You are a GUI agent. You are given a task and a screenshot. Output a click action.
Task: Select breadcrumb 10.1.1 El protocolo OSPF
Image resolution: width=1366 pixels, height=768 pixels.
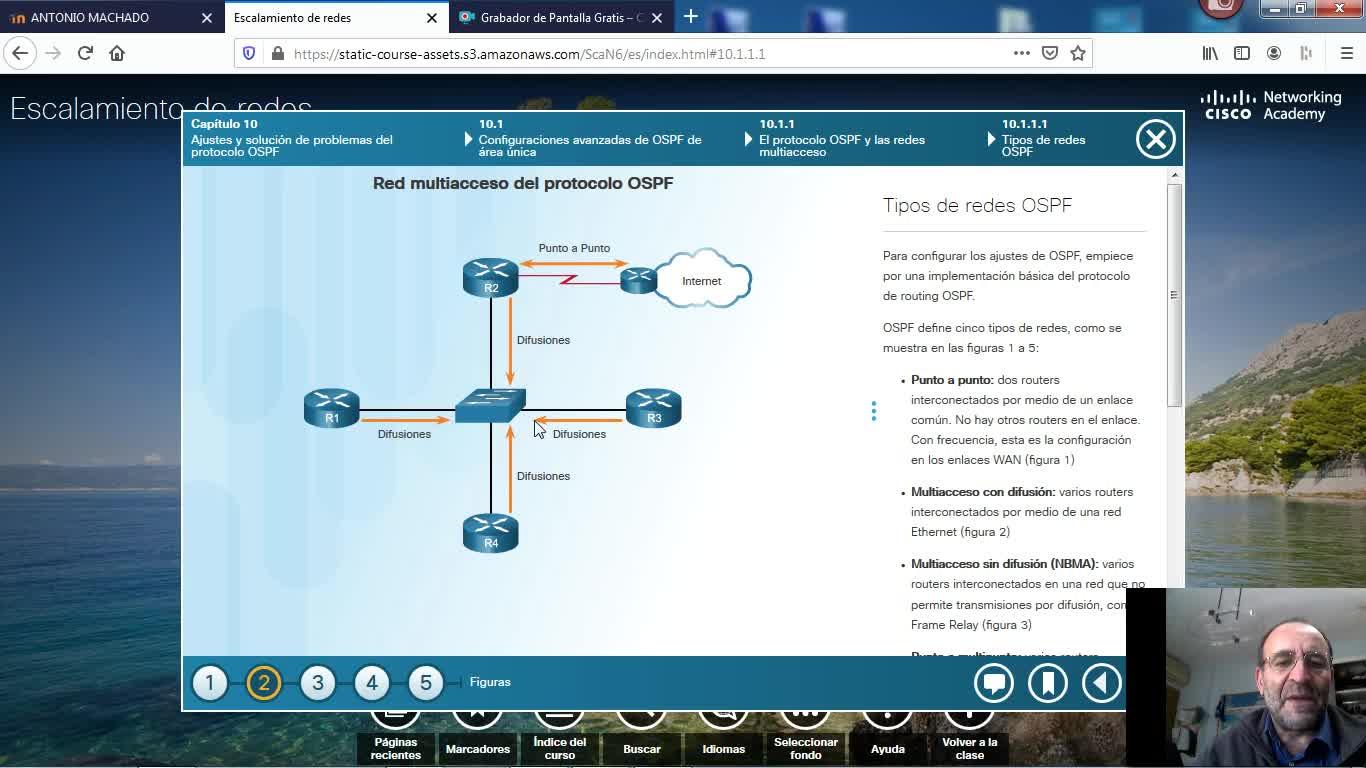point(842,139)
